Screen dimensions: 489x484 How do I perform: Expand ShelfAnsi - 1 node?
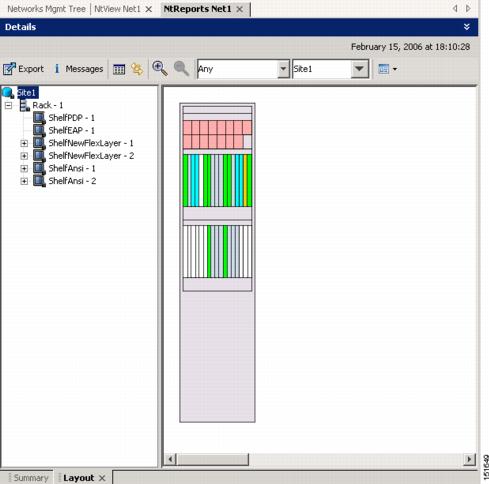click(24, 169)
